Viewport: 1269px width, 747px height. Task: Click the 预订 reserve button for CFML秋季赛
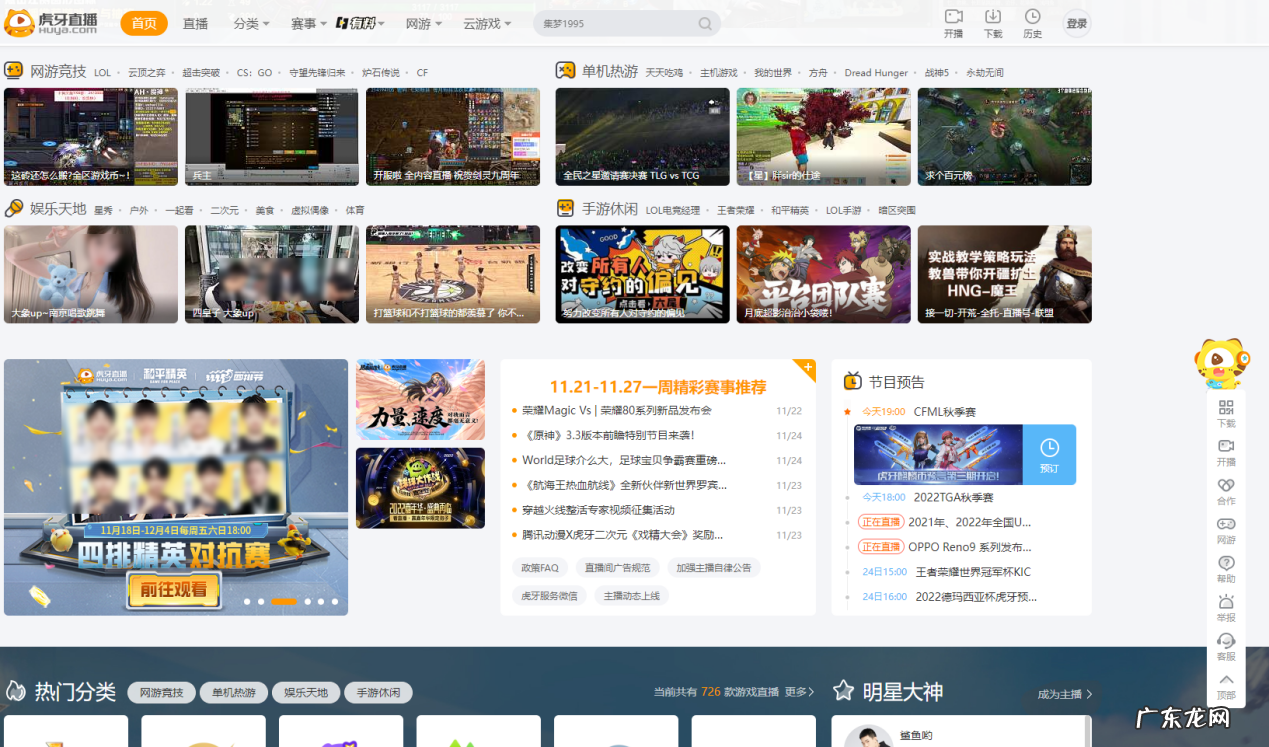coord(1049,455)
